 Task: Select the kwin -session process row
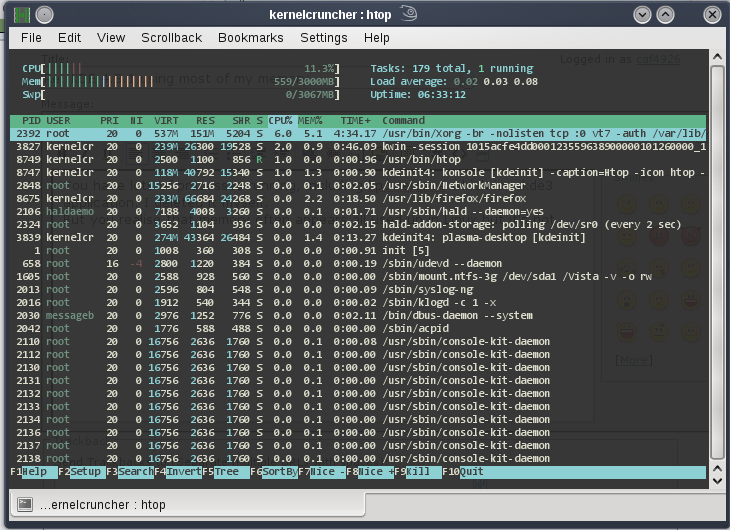(358, 147)
